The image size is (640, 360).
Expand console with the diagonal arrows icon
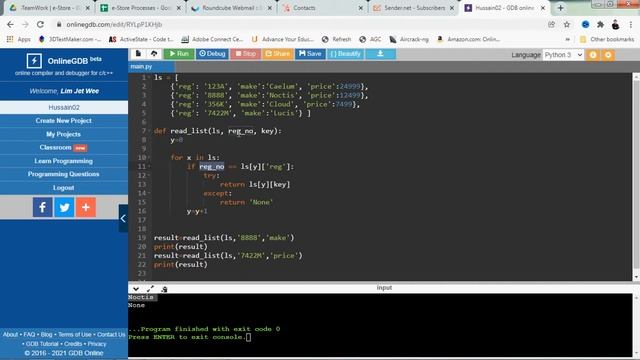pyautogui.click(x=150, y=289)
